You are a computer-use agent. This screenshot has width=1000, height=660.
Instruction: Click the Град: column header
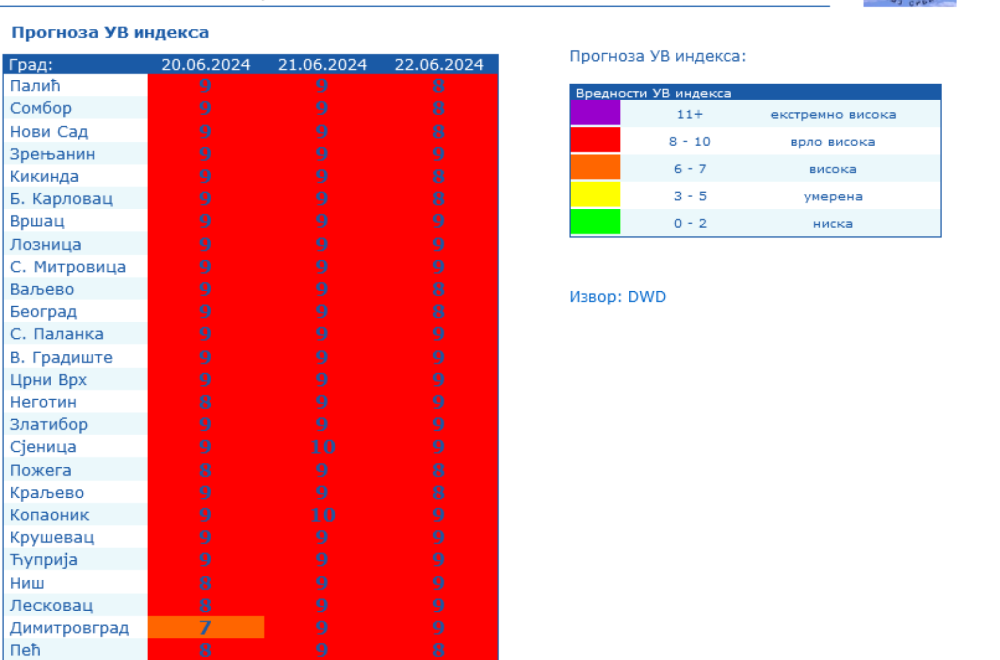31,65
